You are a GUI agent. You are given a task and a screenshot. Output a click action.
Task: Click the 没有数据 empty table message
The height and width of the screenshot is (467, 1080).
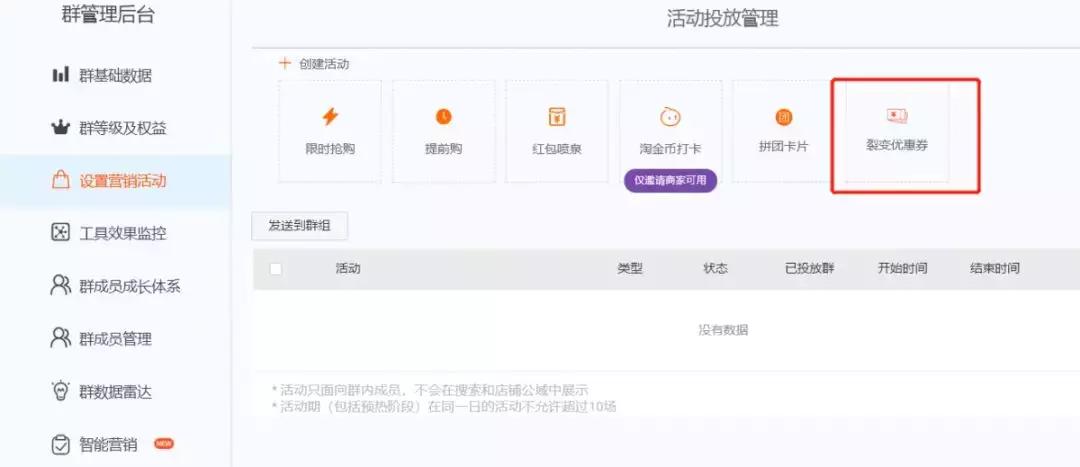pos(723,330)
